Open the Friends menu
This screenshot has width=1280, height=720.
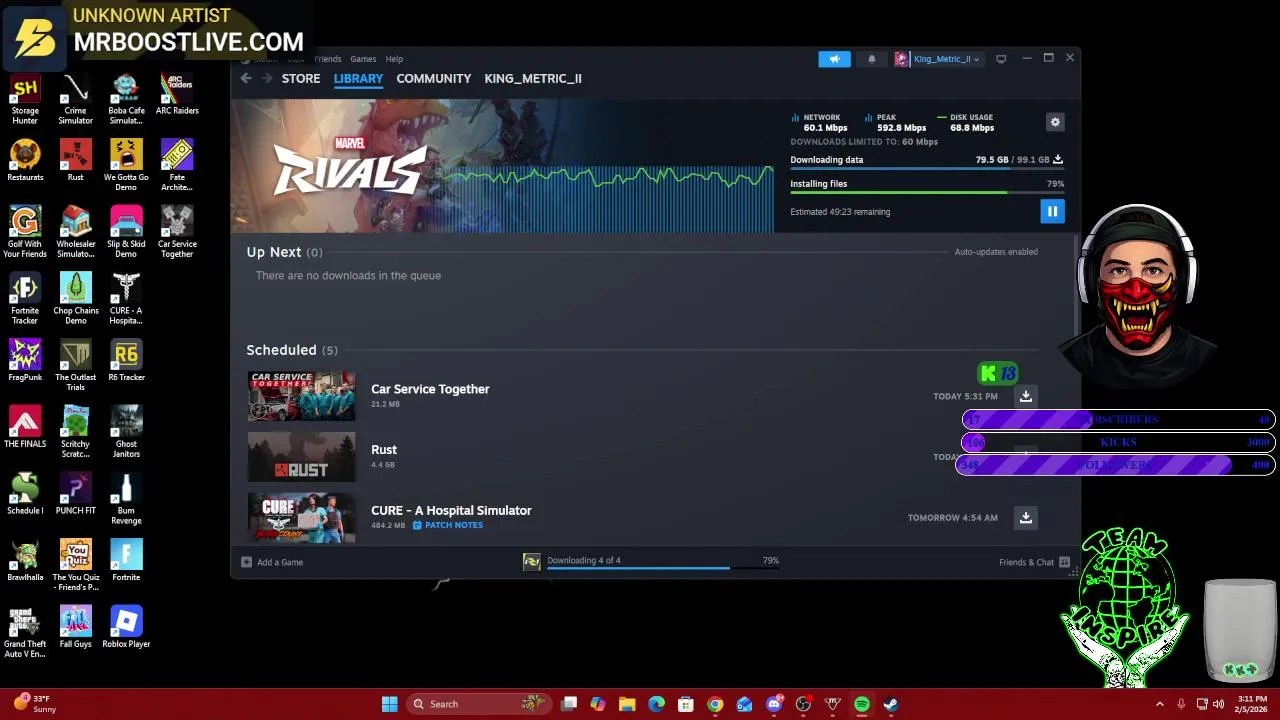pos(327,59)
